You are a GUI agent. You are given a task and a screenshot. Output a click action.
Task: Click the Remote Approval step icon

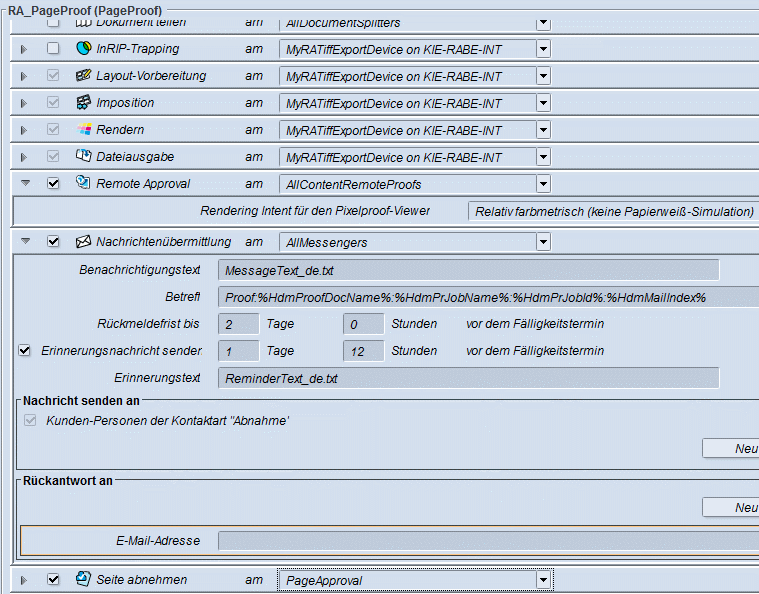[83, 183]
